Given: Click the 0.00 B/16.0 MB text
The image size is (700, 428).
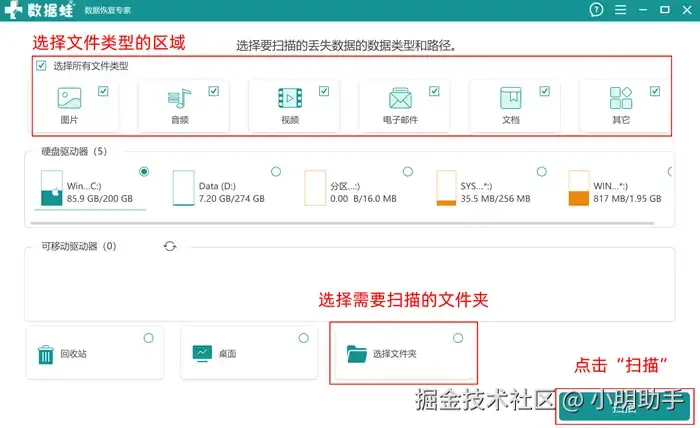Looking at the screenshot, I should [x=363, y=199].
